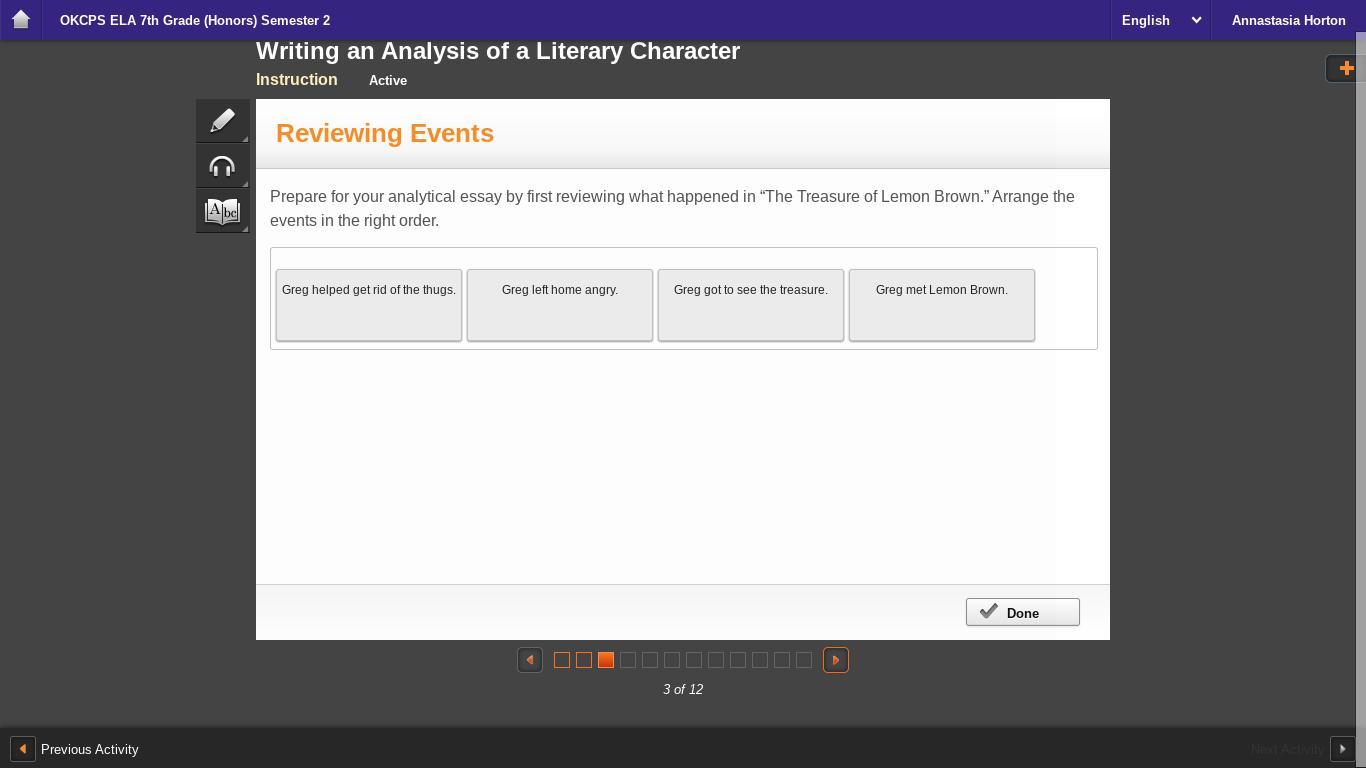Click the Instruction tab label
The width and height of the screenshot is (1366, 768).
[296, 80]
